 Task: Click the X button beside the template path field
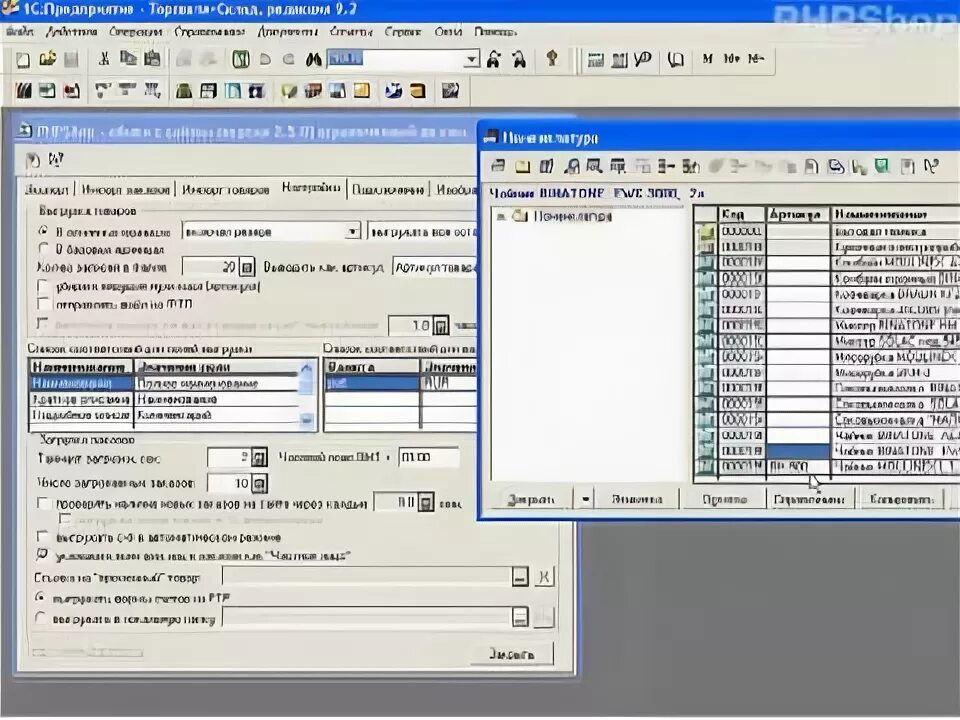coord(544,576)
